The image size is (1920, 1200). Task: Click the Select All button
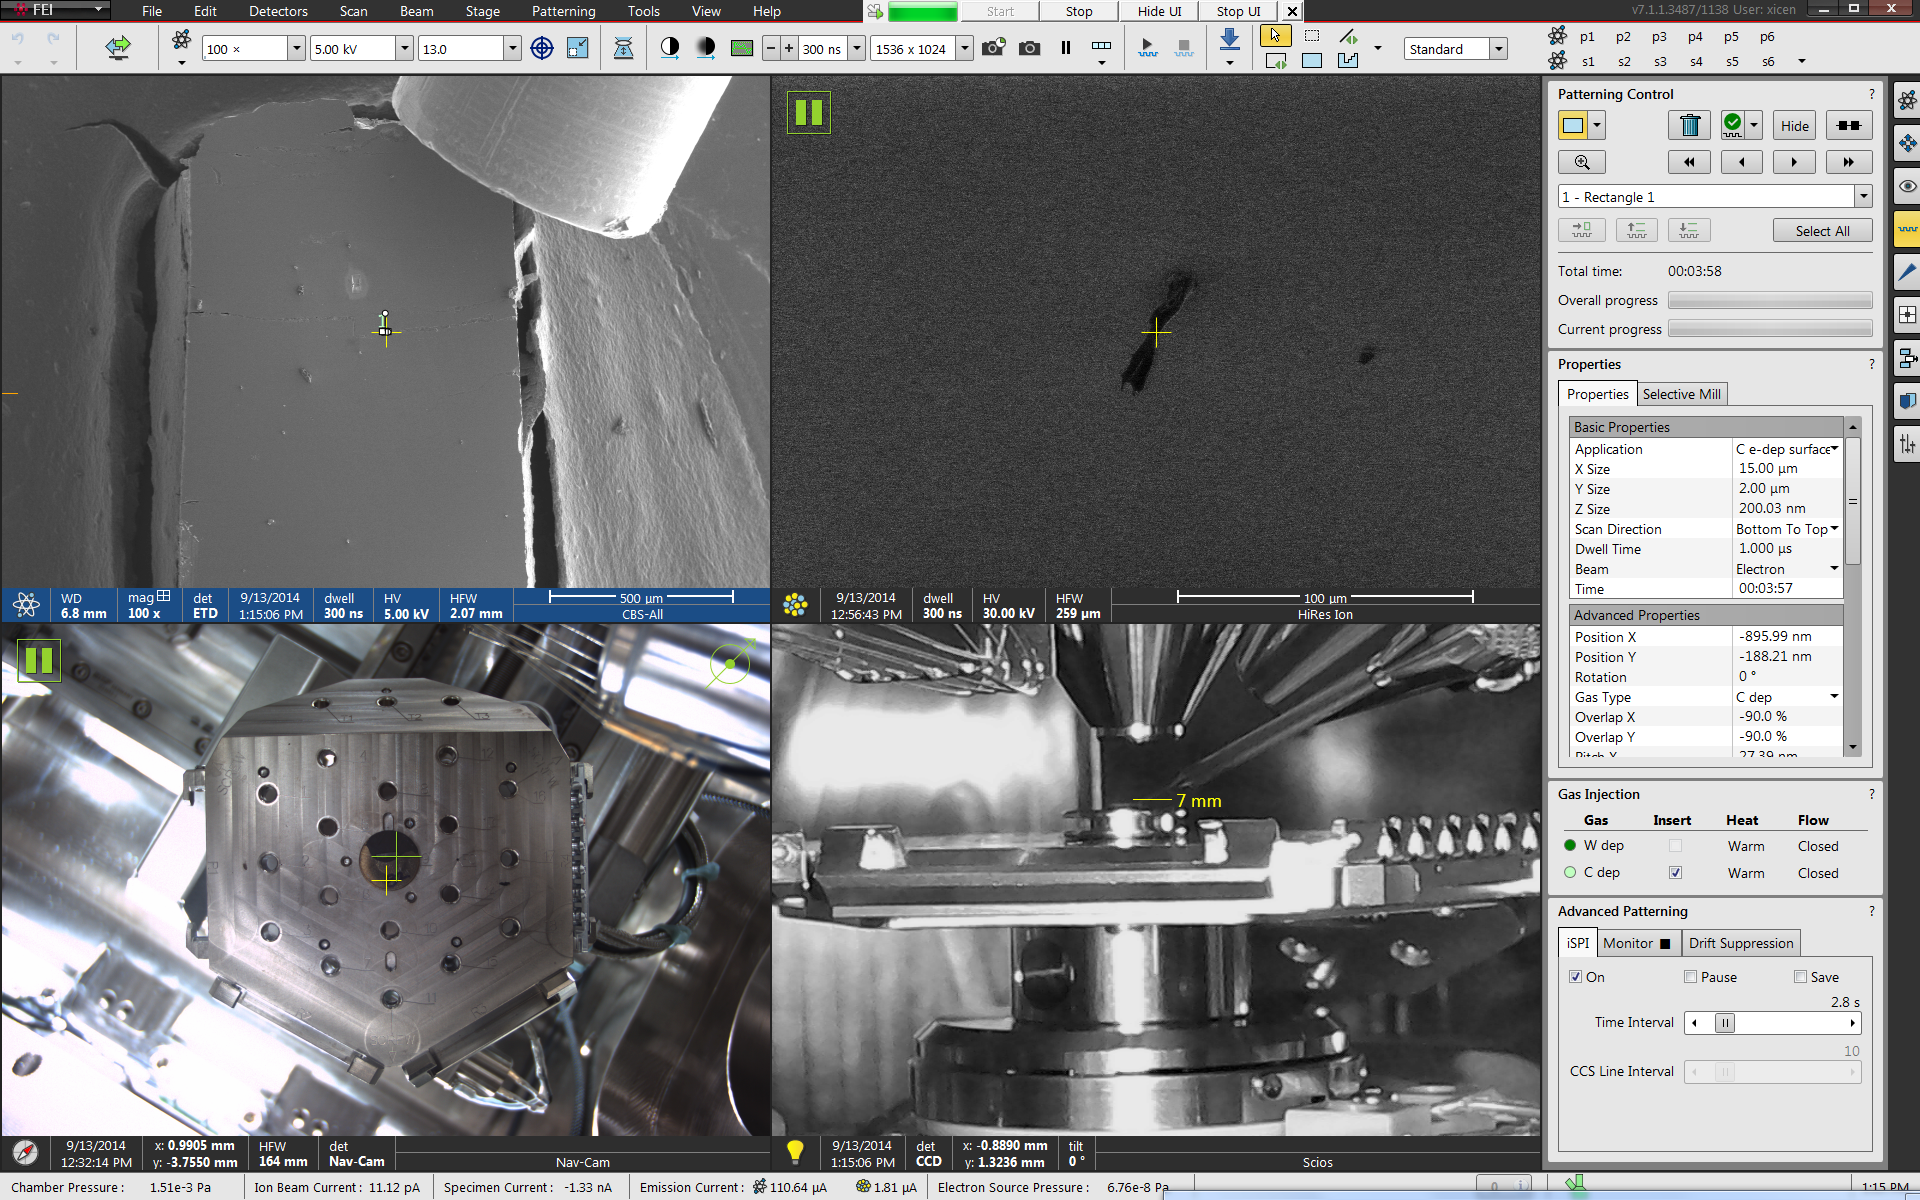pyautogui.click(x=1821, y=231)
